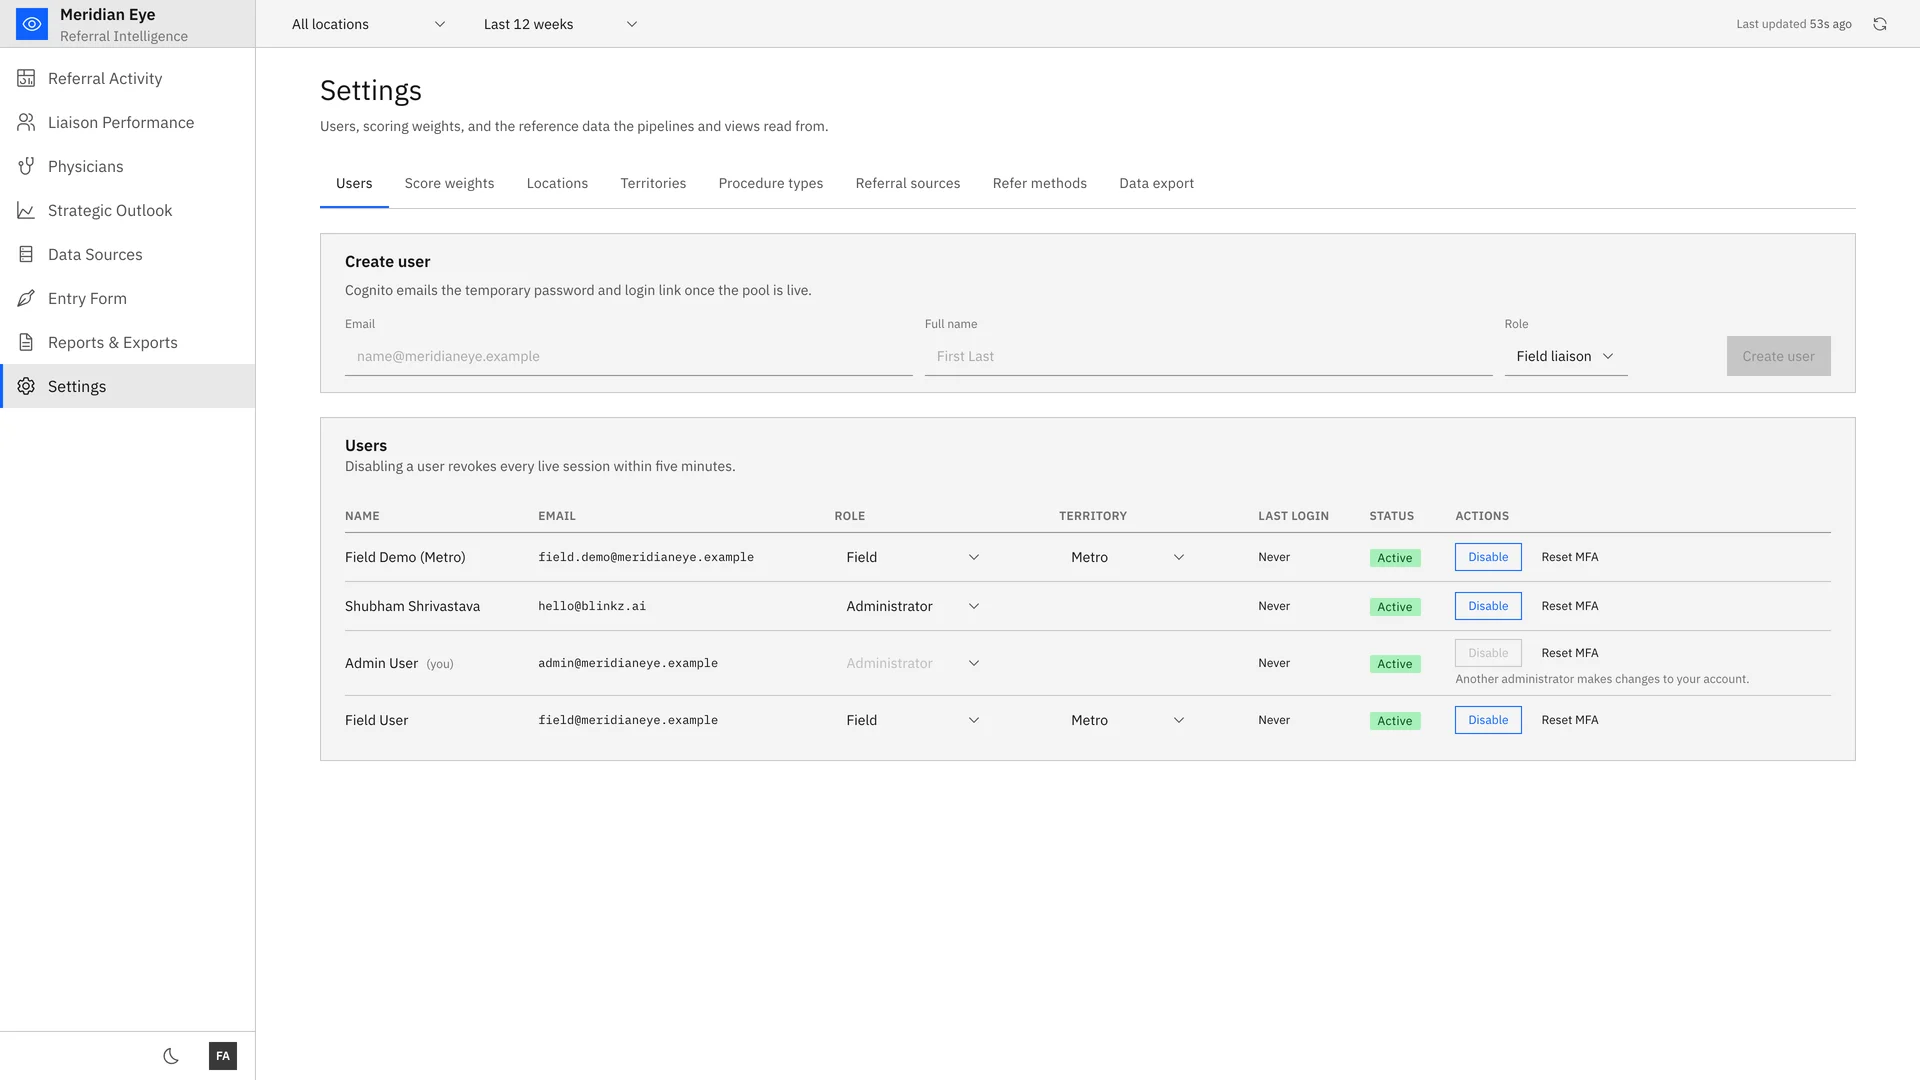Image resolution: width=1920 pixels, height=1080 pixels.
Task: Click Active status for Field User
Action: point(1395,721)
